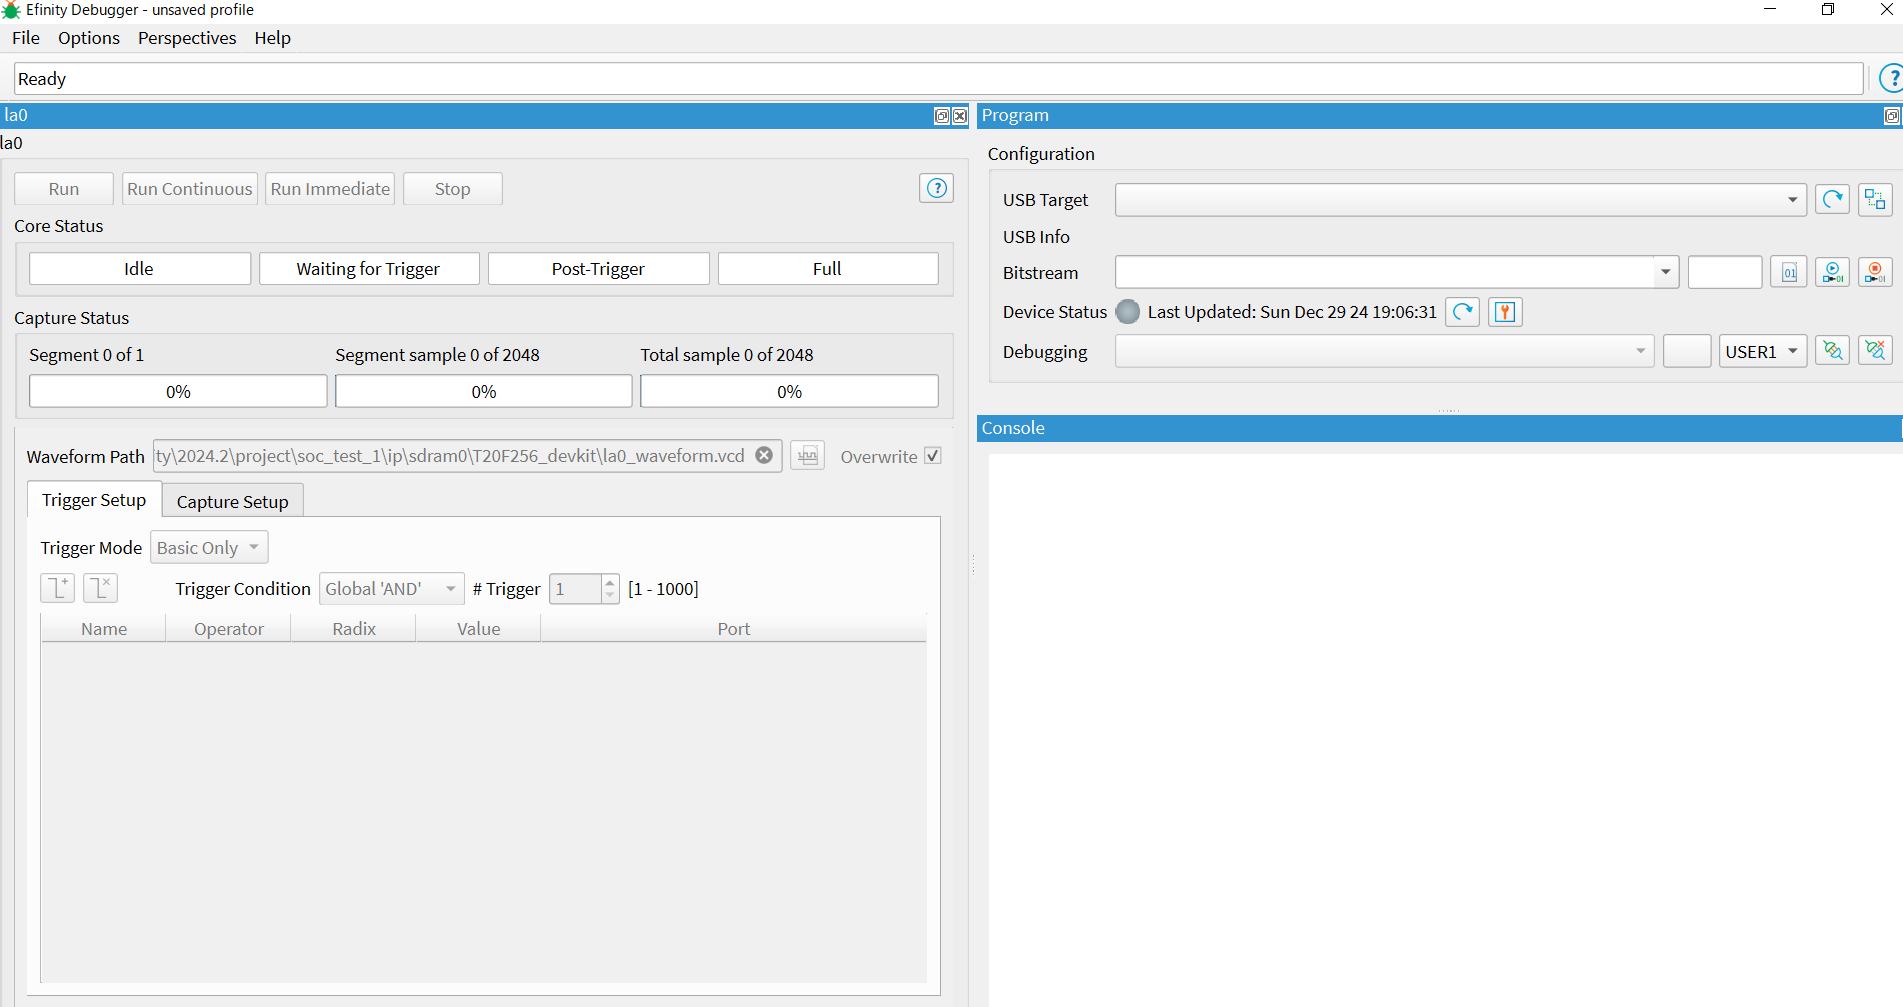Click the gray Device Status indicator

(x=1127, y=312)
